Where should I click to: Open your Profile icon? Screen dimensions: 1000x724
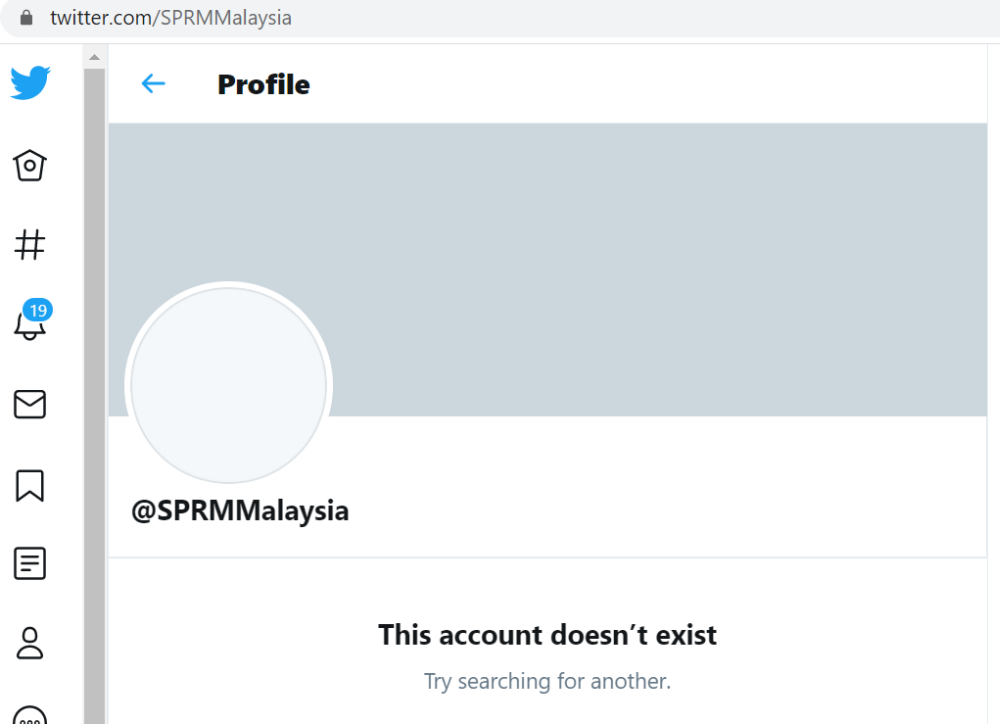coord(30,643)
